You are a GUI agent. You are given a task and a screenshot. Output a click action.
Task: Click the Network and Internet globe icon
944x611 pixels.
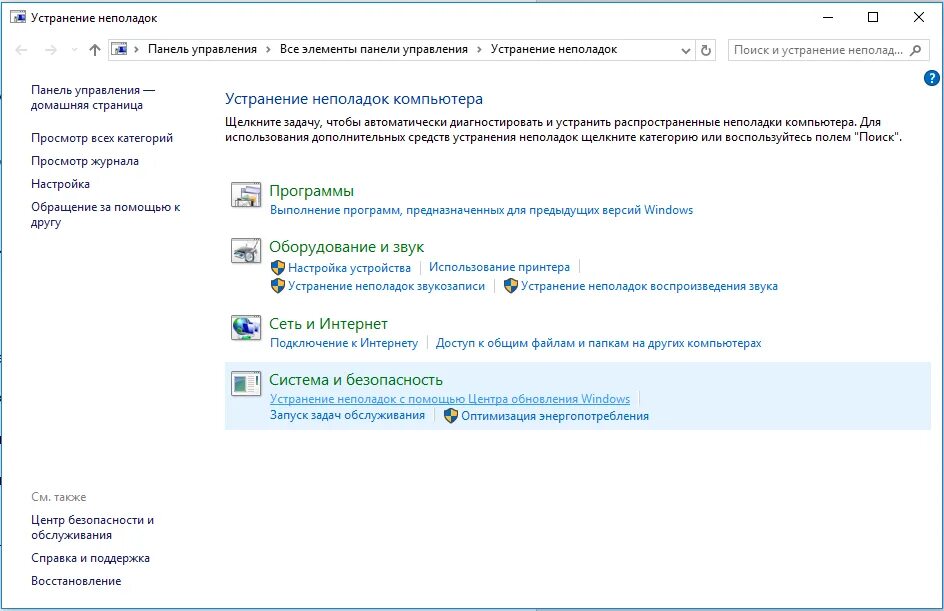[246, 327]
